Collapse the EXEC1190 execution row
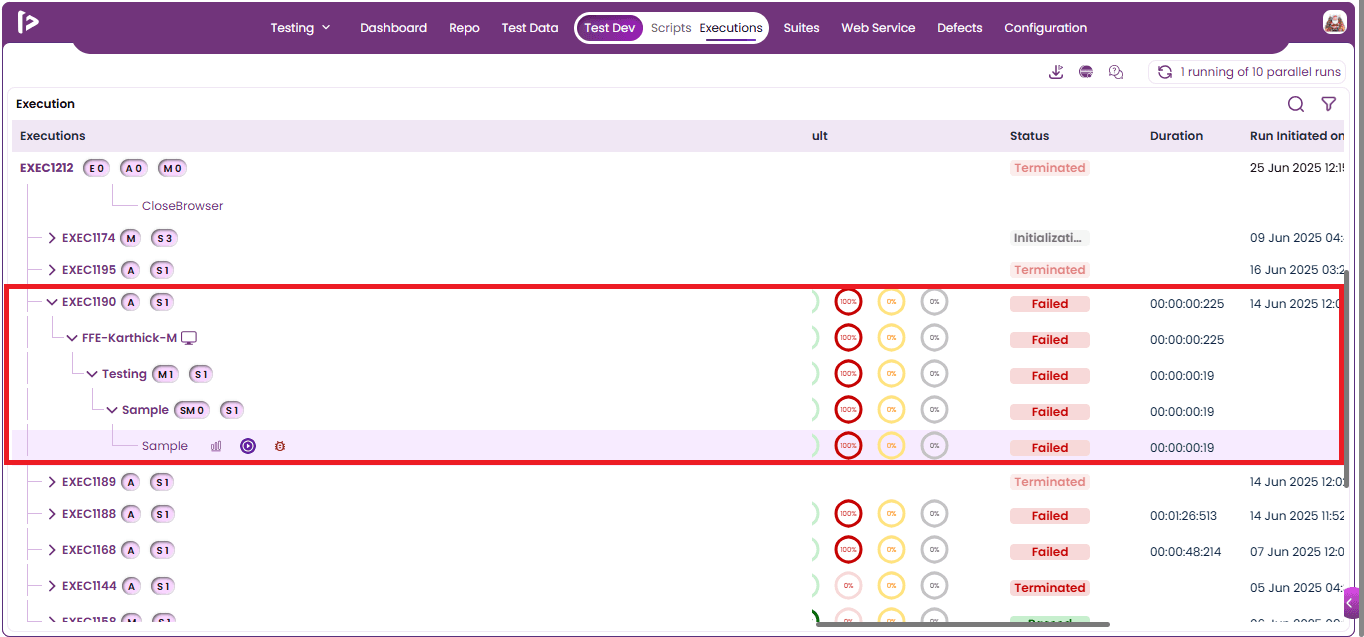The image size is (1364, 637). pos(52,302)
